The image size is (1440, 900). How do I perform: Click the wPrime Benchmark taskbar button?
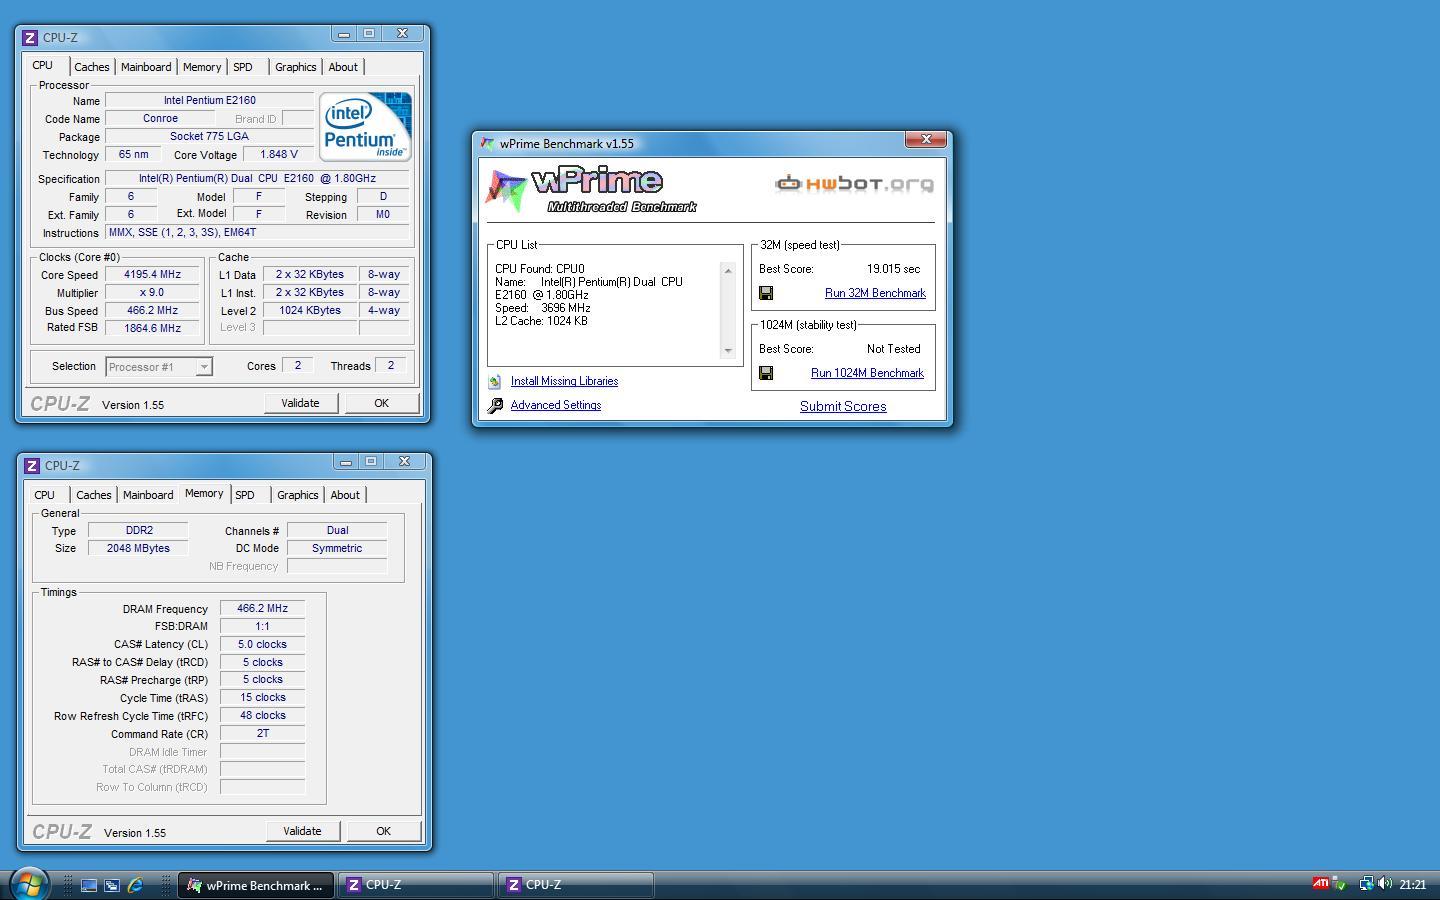pyautogui.click(x=255, y=885)
